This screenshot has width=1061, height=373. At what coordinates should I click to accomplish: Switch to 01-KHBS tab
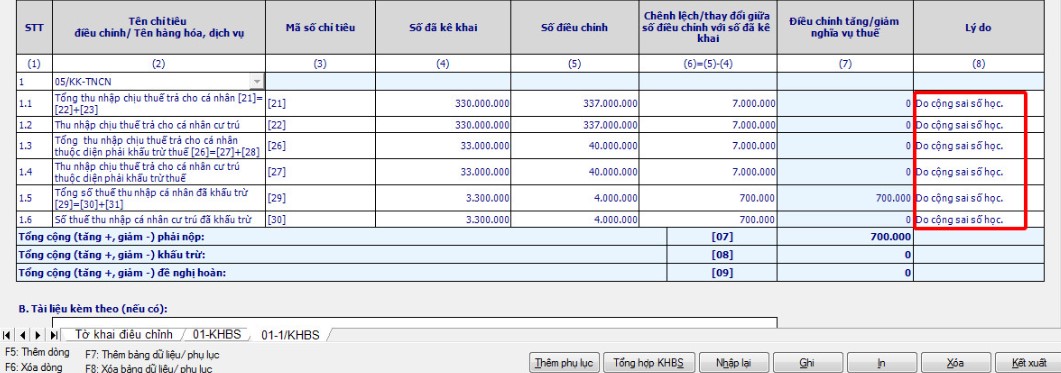tap(217, 334)
